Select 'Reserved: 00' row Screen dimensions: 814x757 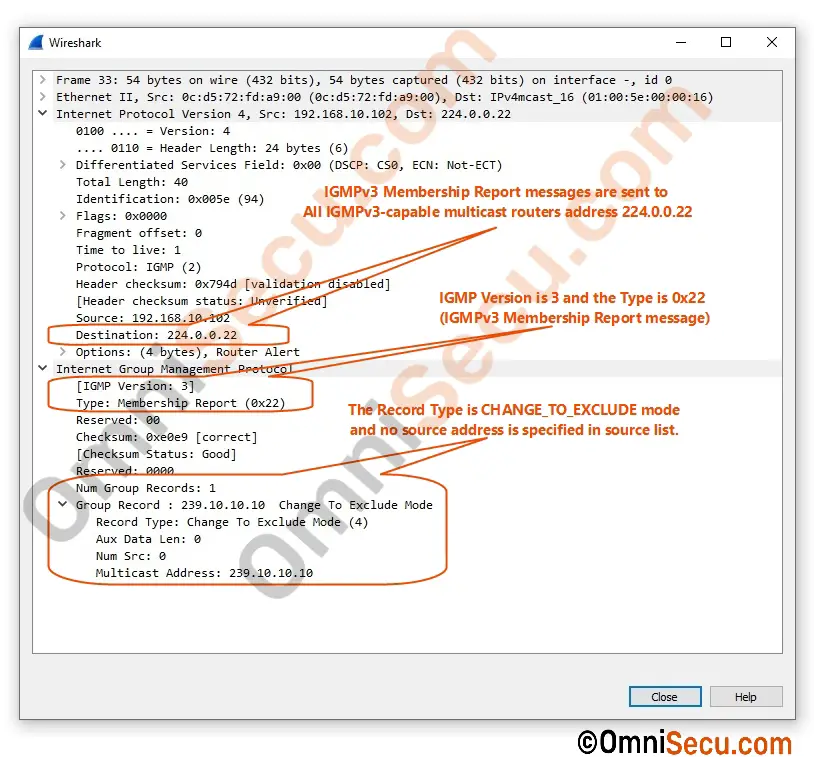[x=118, y=420]
